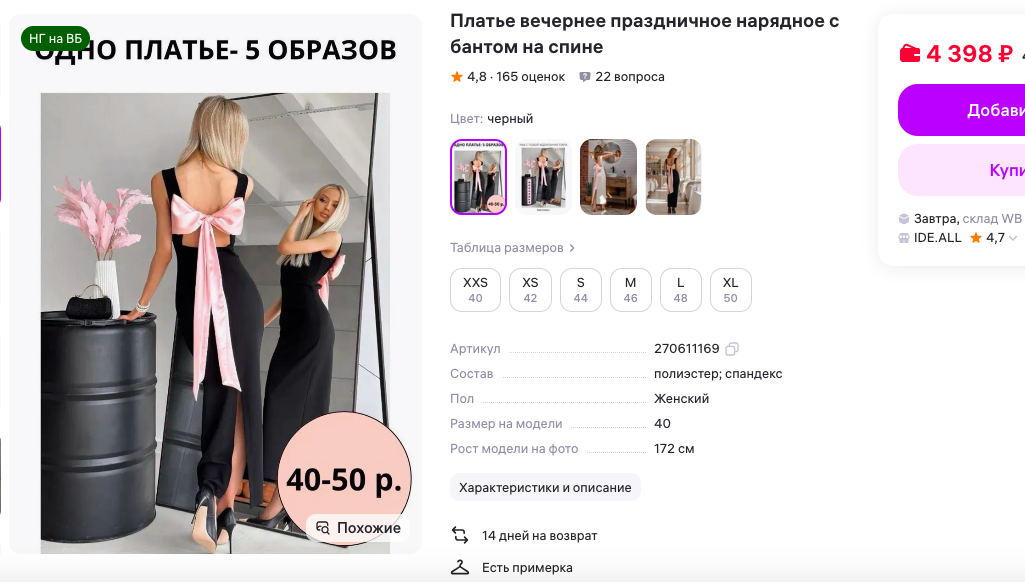Select the fourth dress thumbnail
This screenshot has width=1025, height=582.
673,177
